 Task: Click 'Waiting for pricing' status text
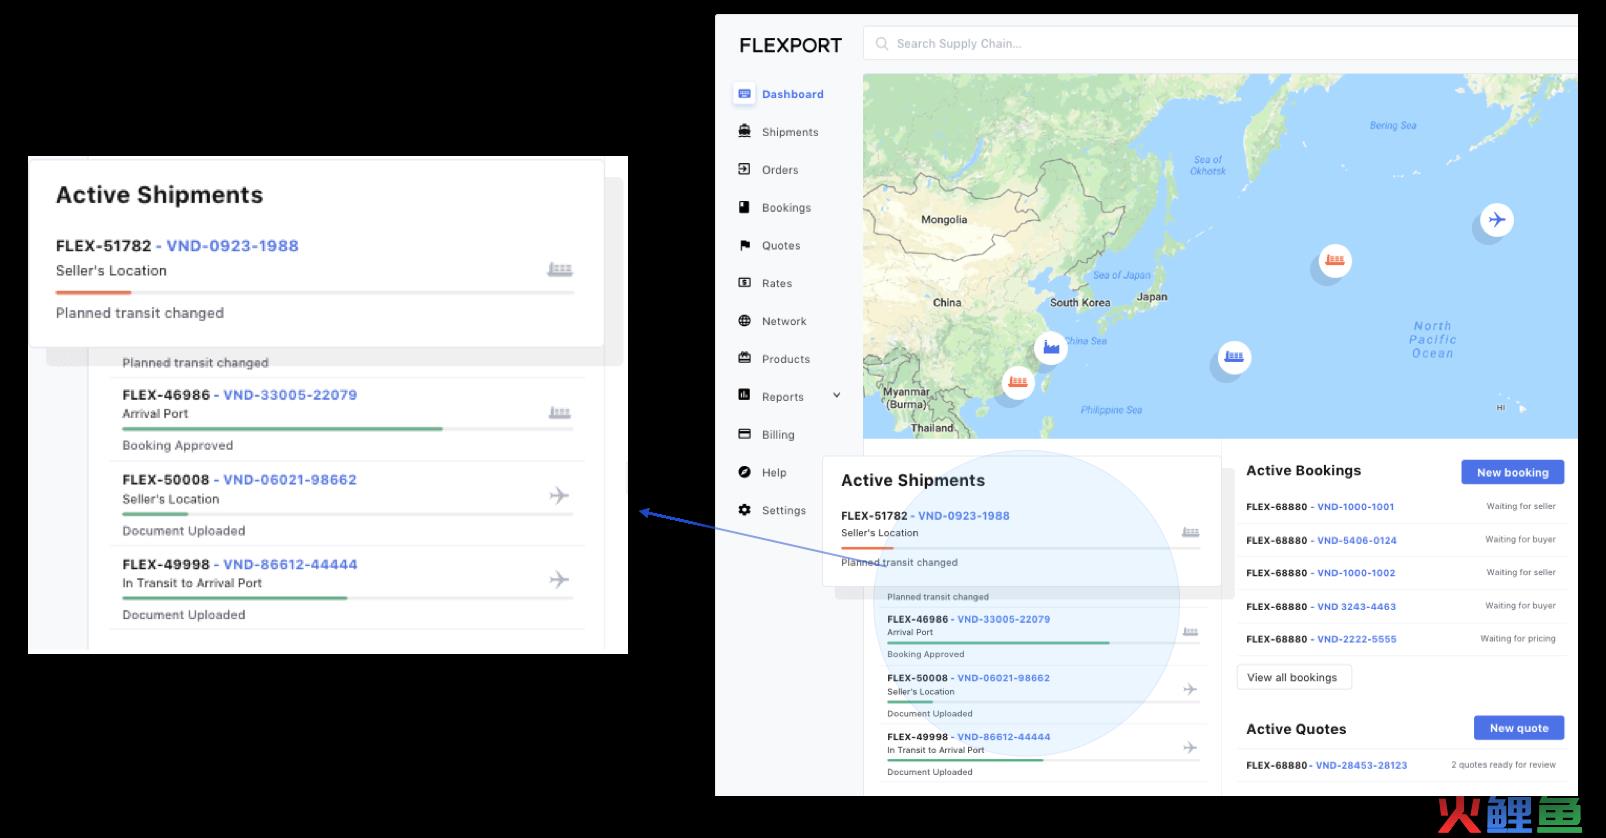coord(1518,639)
